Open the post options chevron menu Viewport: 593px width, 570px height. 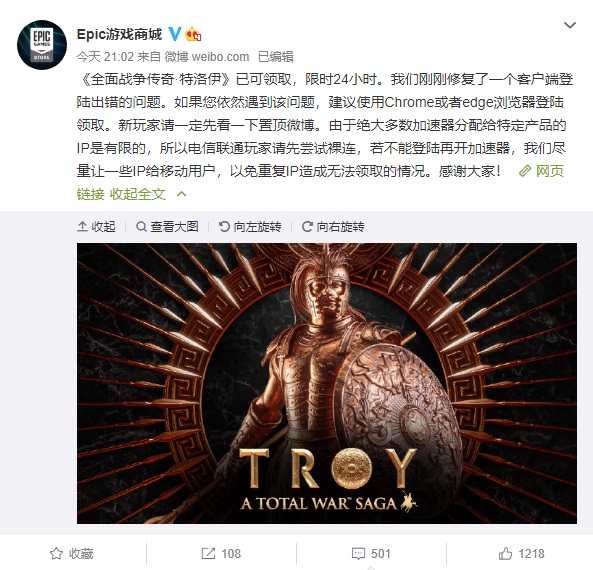[570, 25]
